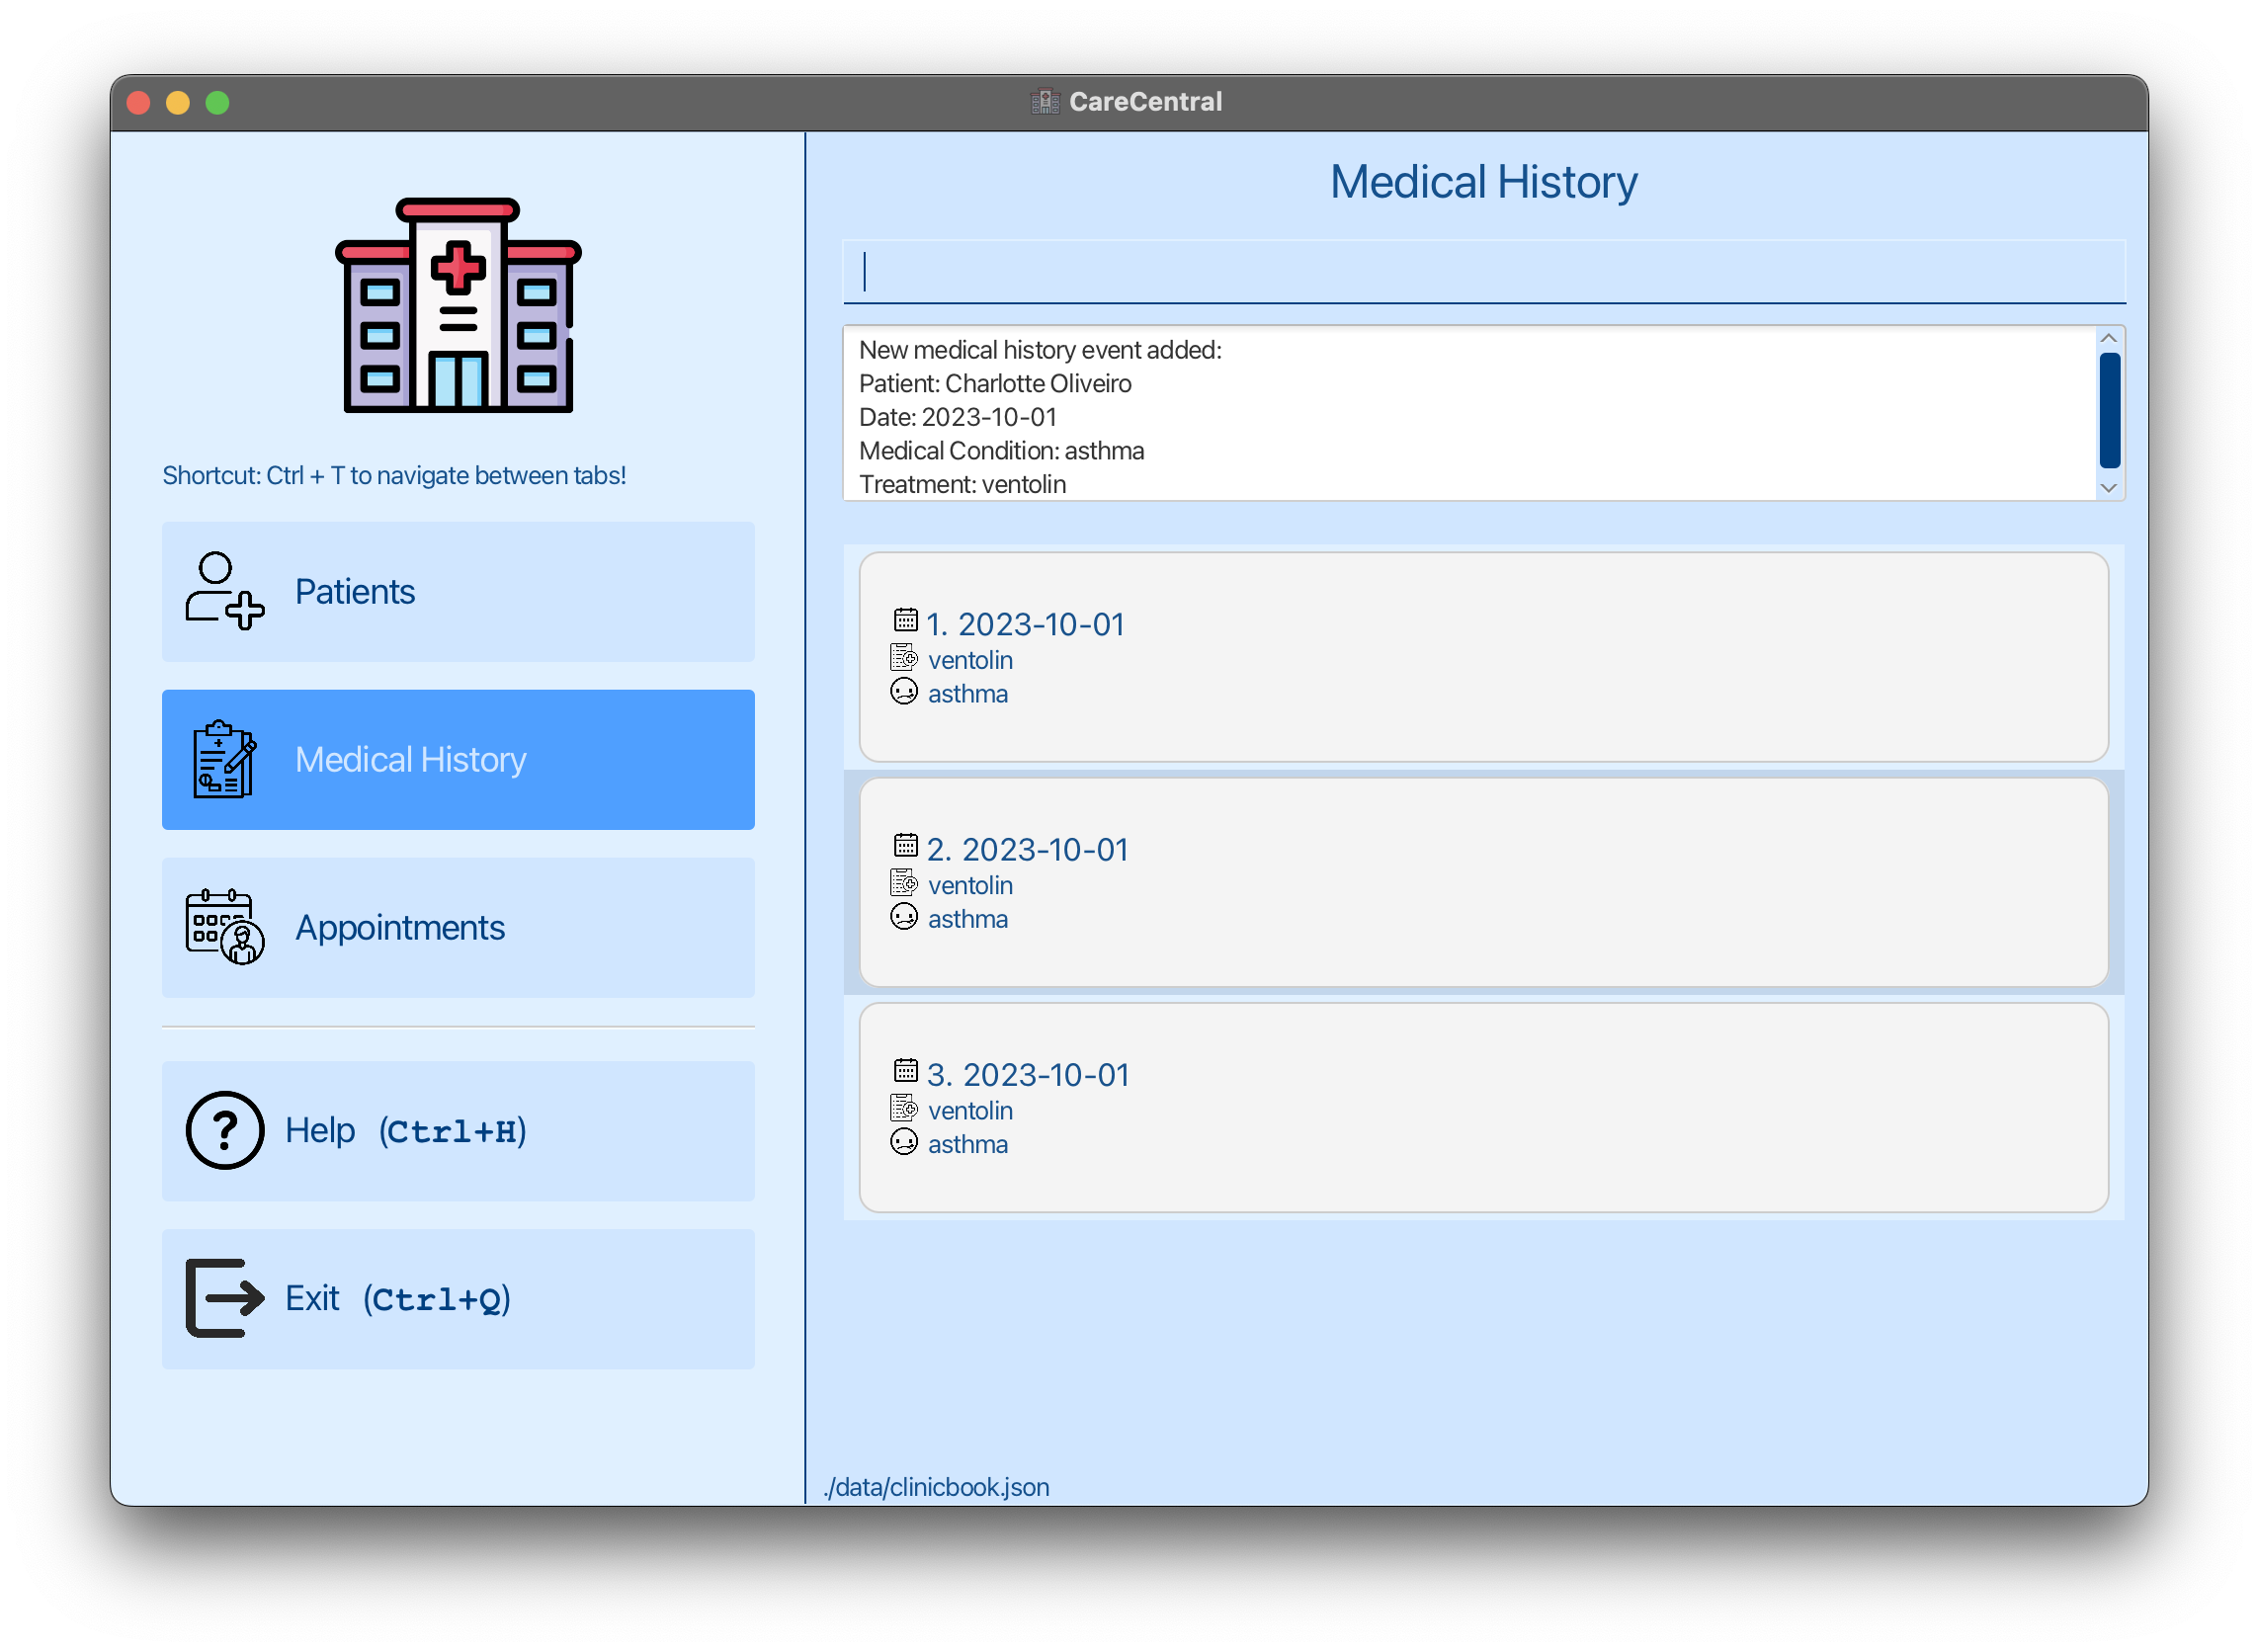Click the CareCentral title bar icon
The height and width of the screenshot is (1652, 2259).
(1045, 101)
